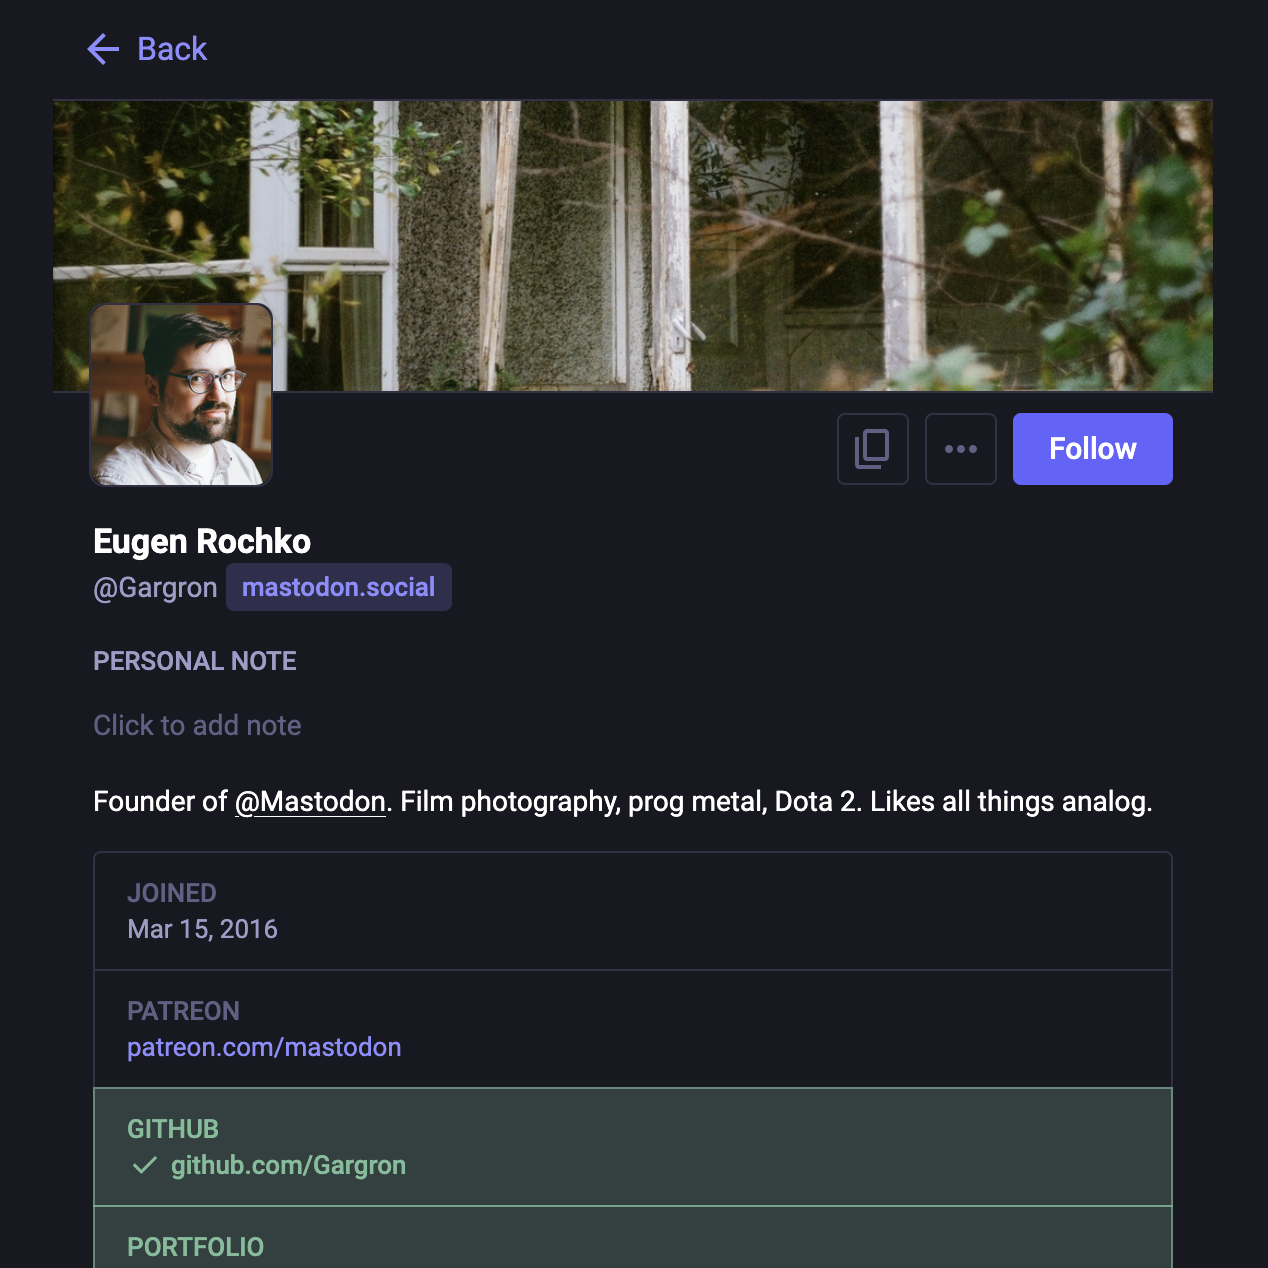Open the github.com/Gargron verified link
Screen dimensions: 1268x1268
(x=288, y=1165)
